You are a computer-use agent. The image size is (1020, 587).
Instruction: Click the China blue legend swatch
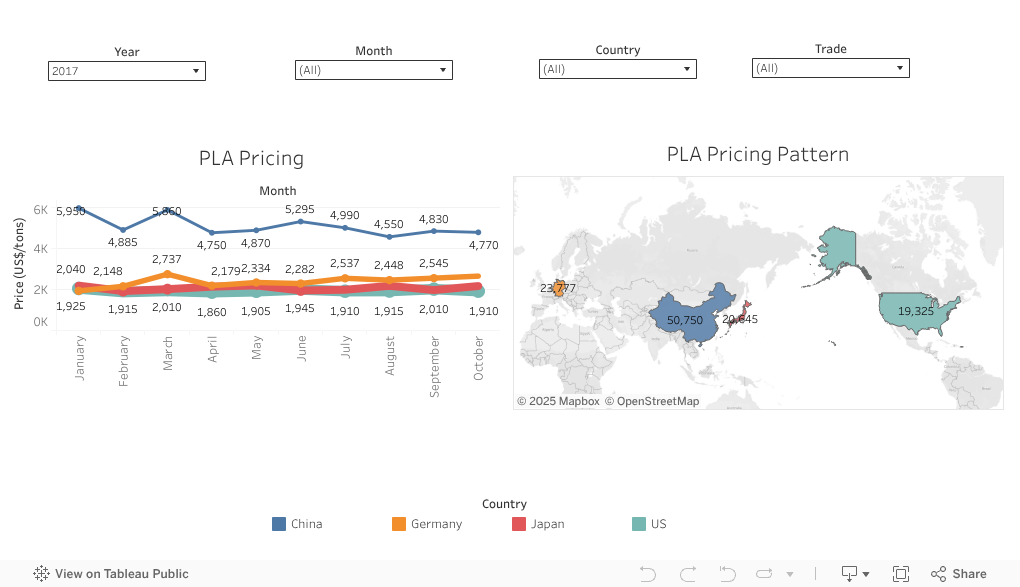pos(279,524)
